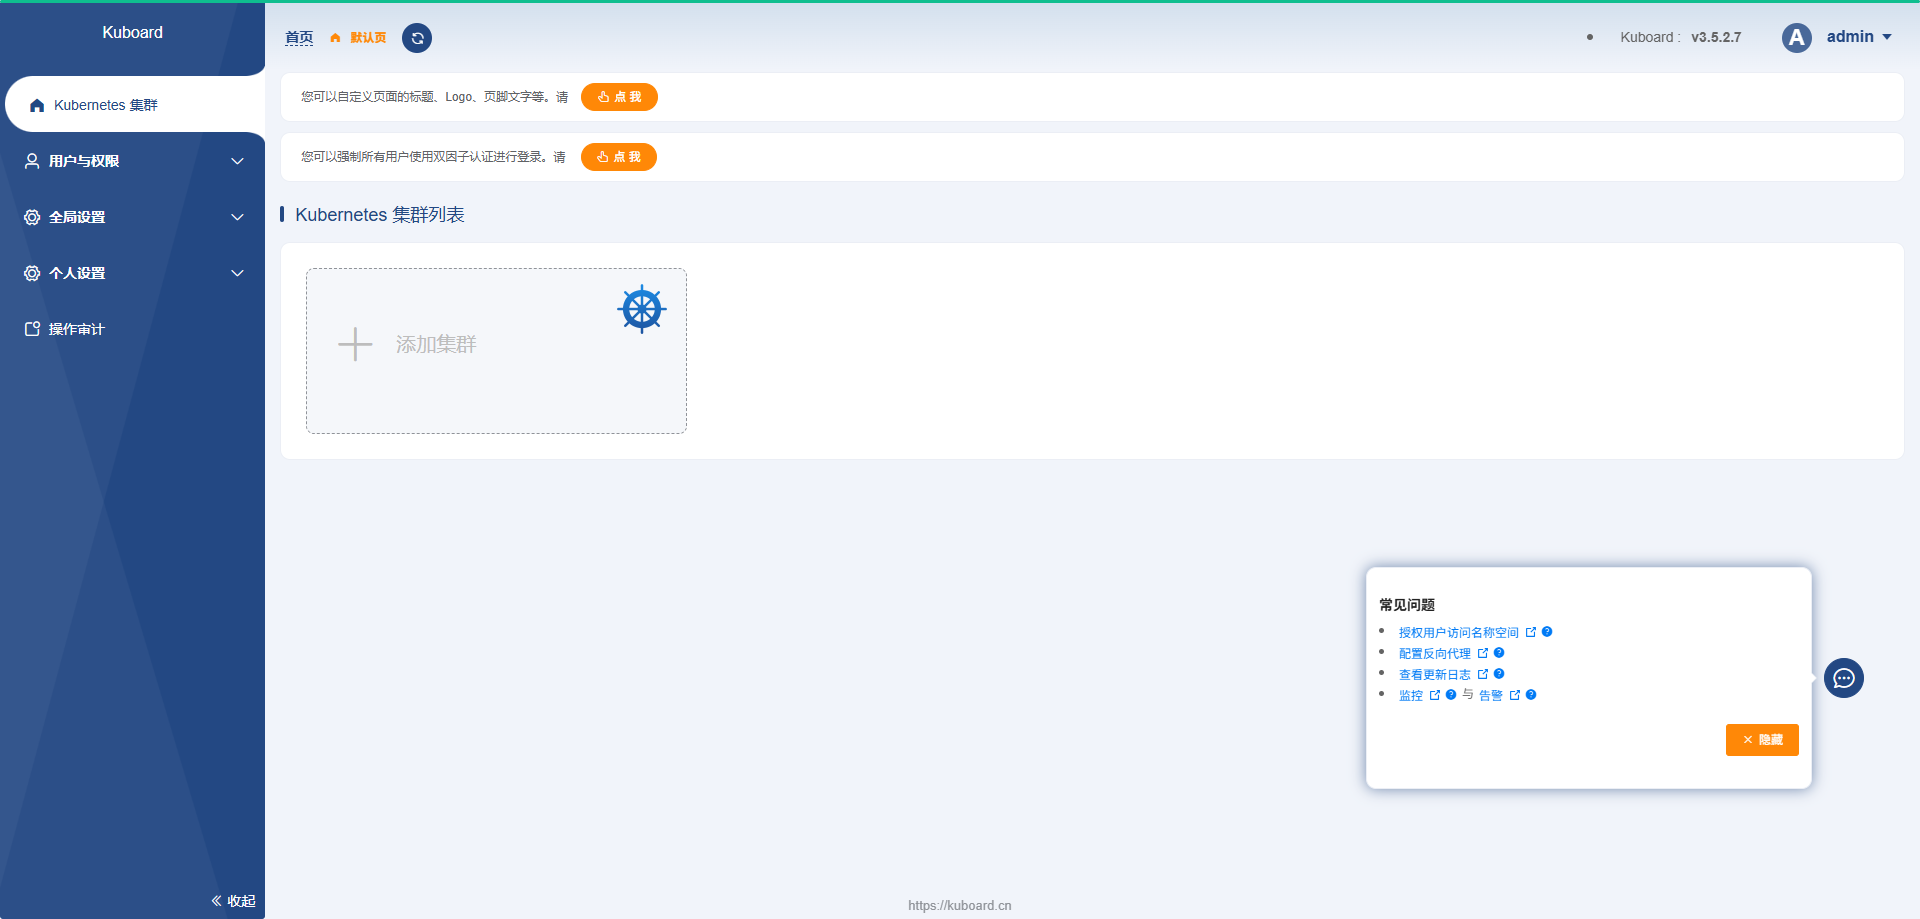Open 操作审计 in the sidebar
The image size is (1920, 919).
[133, 329]
